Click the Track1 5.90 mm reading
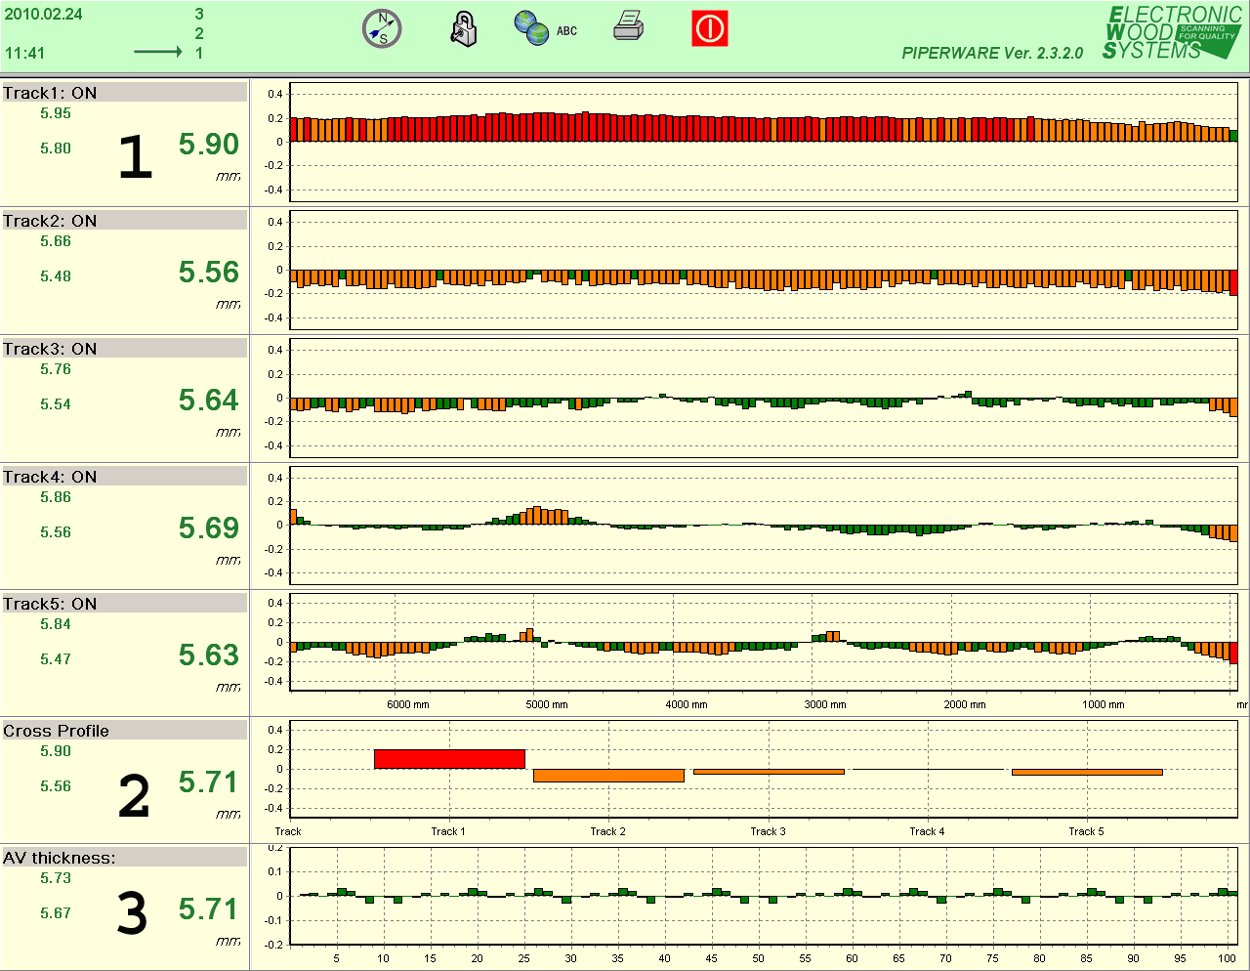Viewport: 1250px width, 971px height. point(209,145)
